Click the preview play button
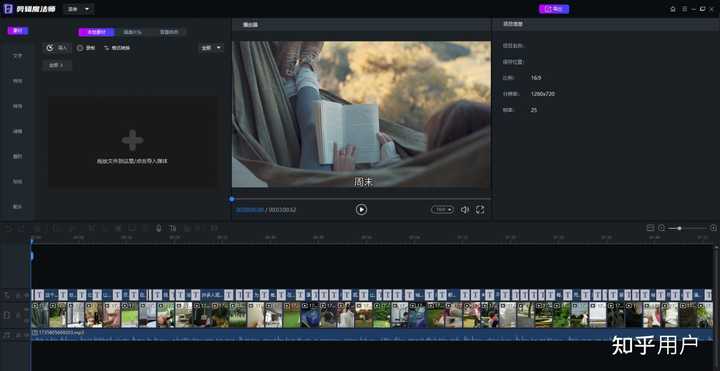Image resolution: width=720 pixels, height=371 pixels. click(361, 209)
